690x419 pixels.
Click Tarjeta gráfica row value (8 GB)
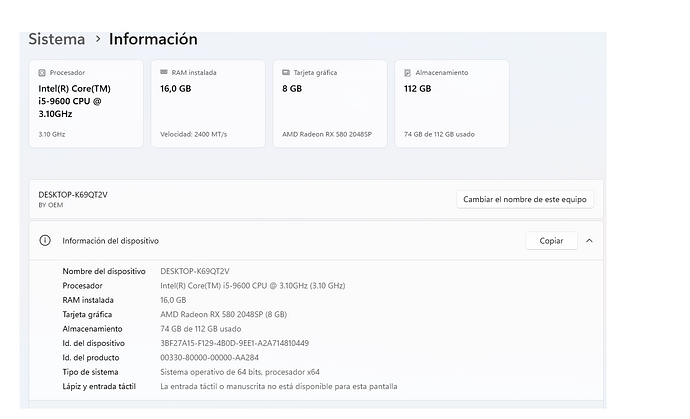coord(224,314)
